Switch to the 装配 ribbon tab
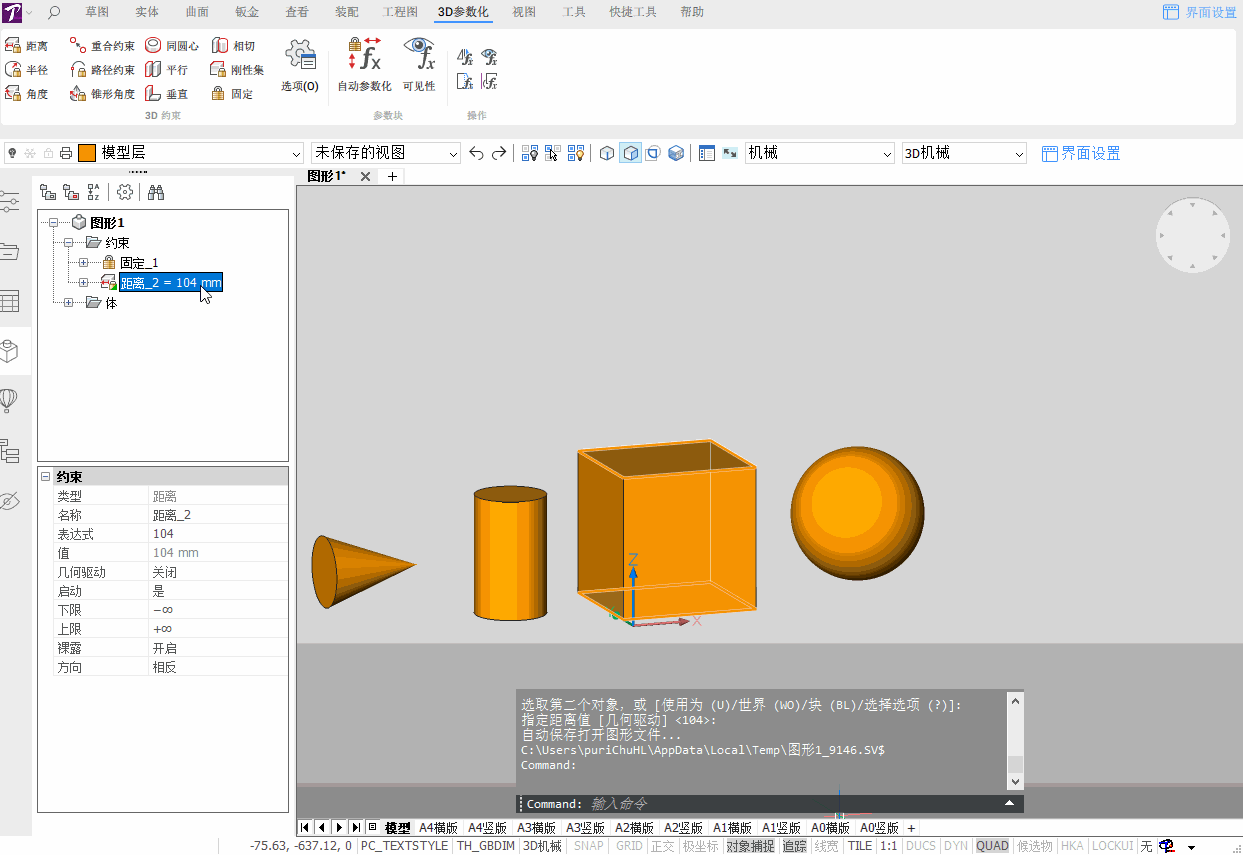 click(347, 12)
